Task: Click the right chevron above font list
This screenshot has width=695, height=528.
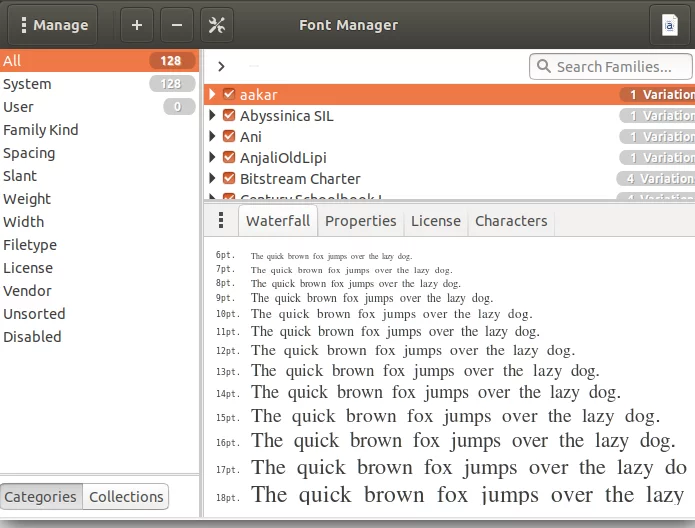Action: click(x=220, y=67)
